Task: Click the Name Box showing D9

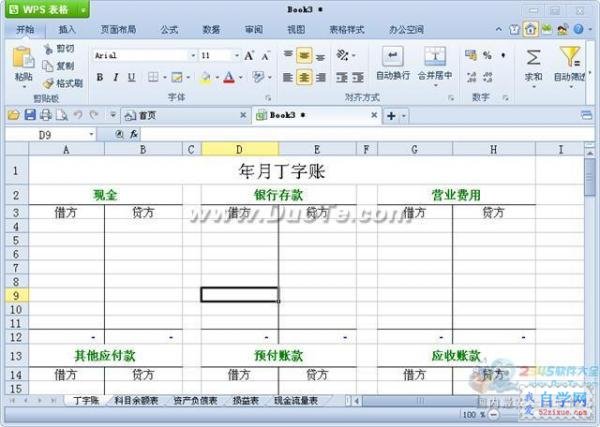Action: click(x=50, y=135)
